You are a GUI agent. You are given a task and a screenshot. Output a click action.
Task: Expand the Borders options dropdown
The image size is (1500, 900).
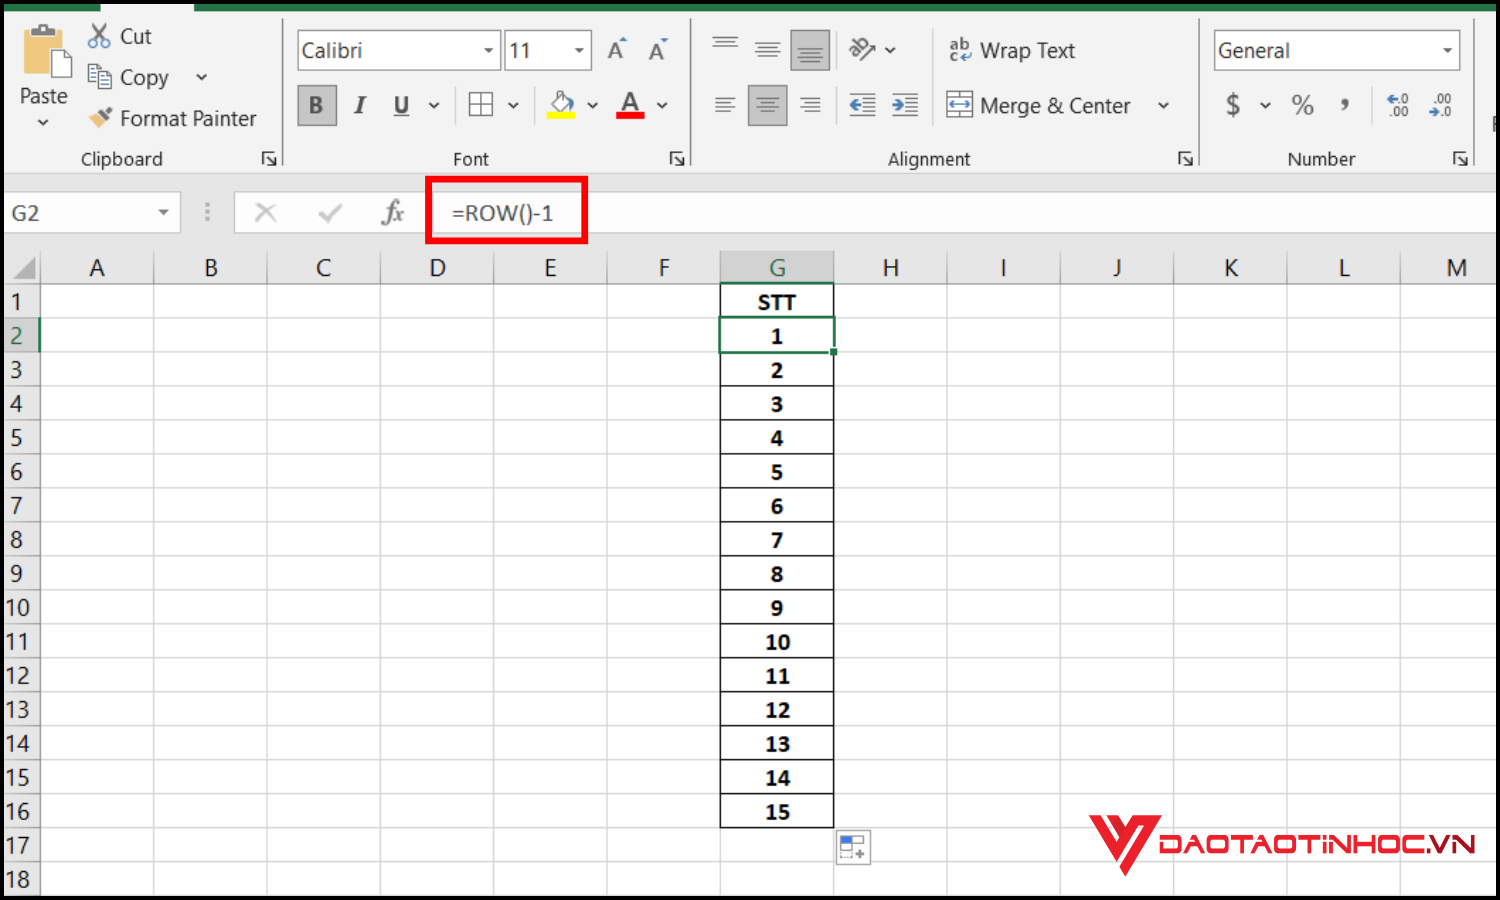tap(513, 105)
